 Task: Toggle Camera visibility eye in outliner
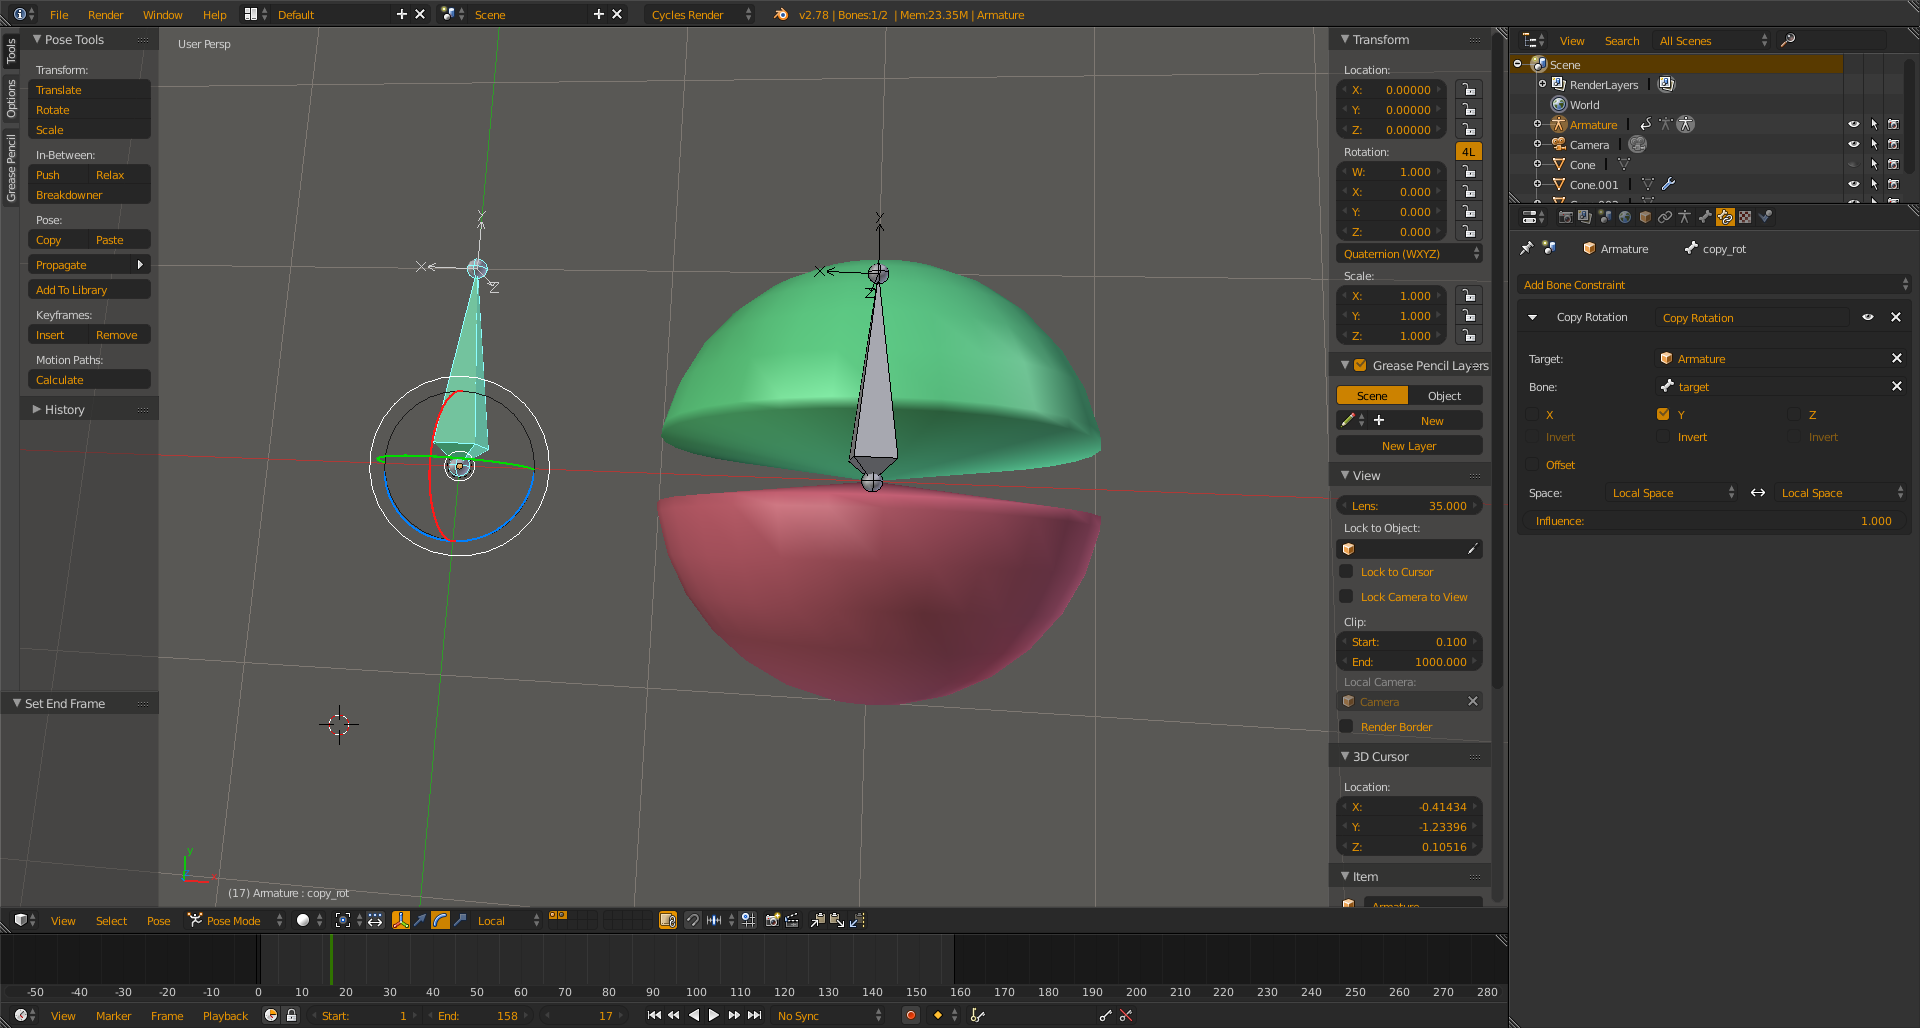coord(1853,144)
